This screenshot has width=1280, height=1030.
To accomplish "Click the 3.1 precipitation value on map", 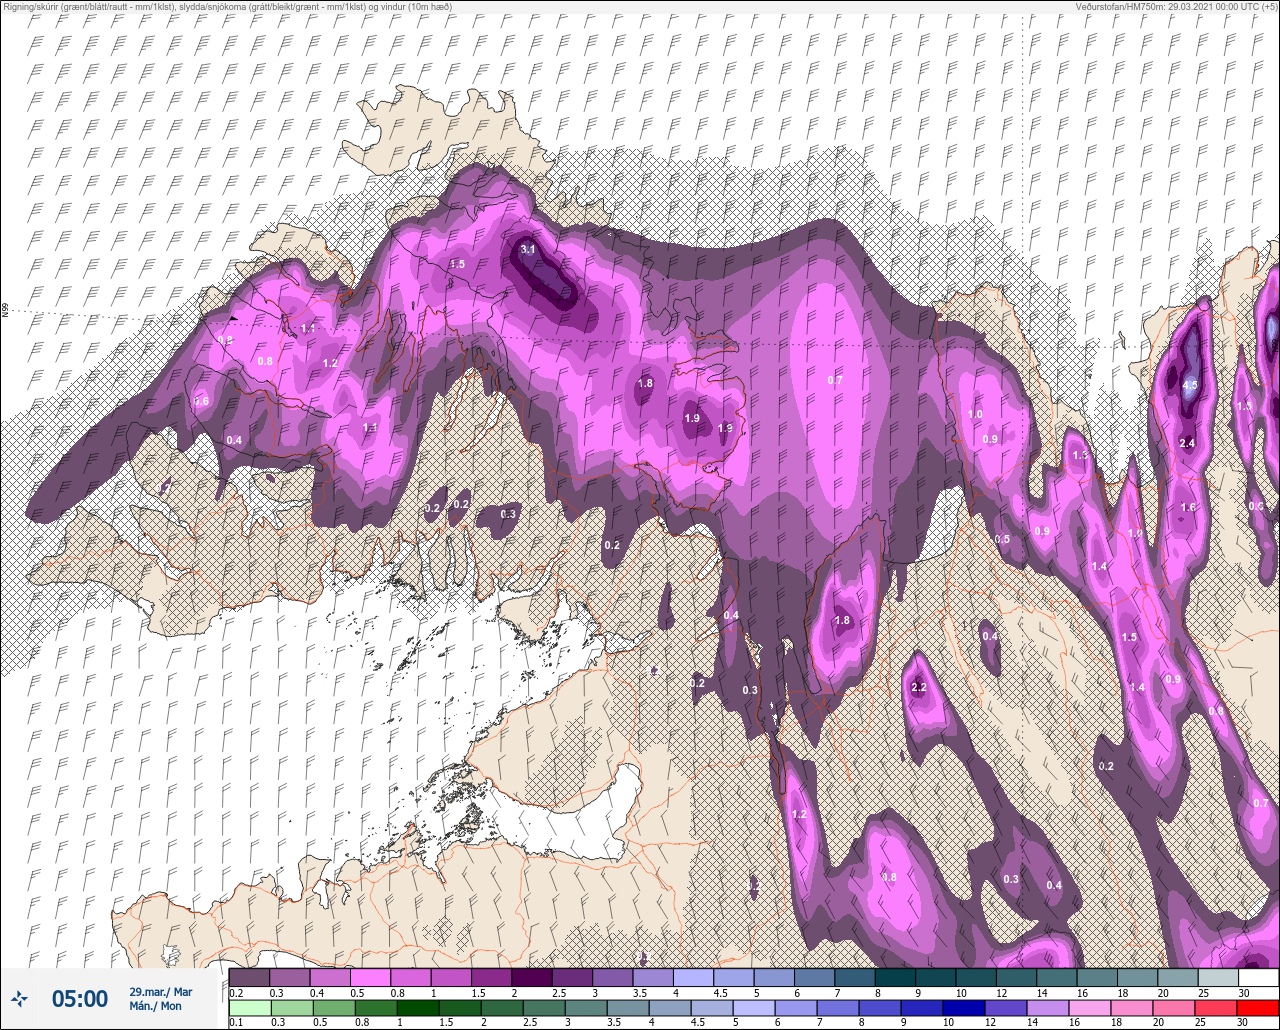I will click(529, 249).
